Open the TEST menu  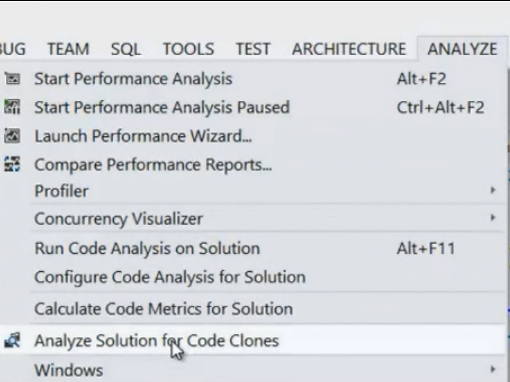253,49
